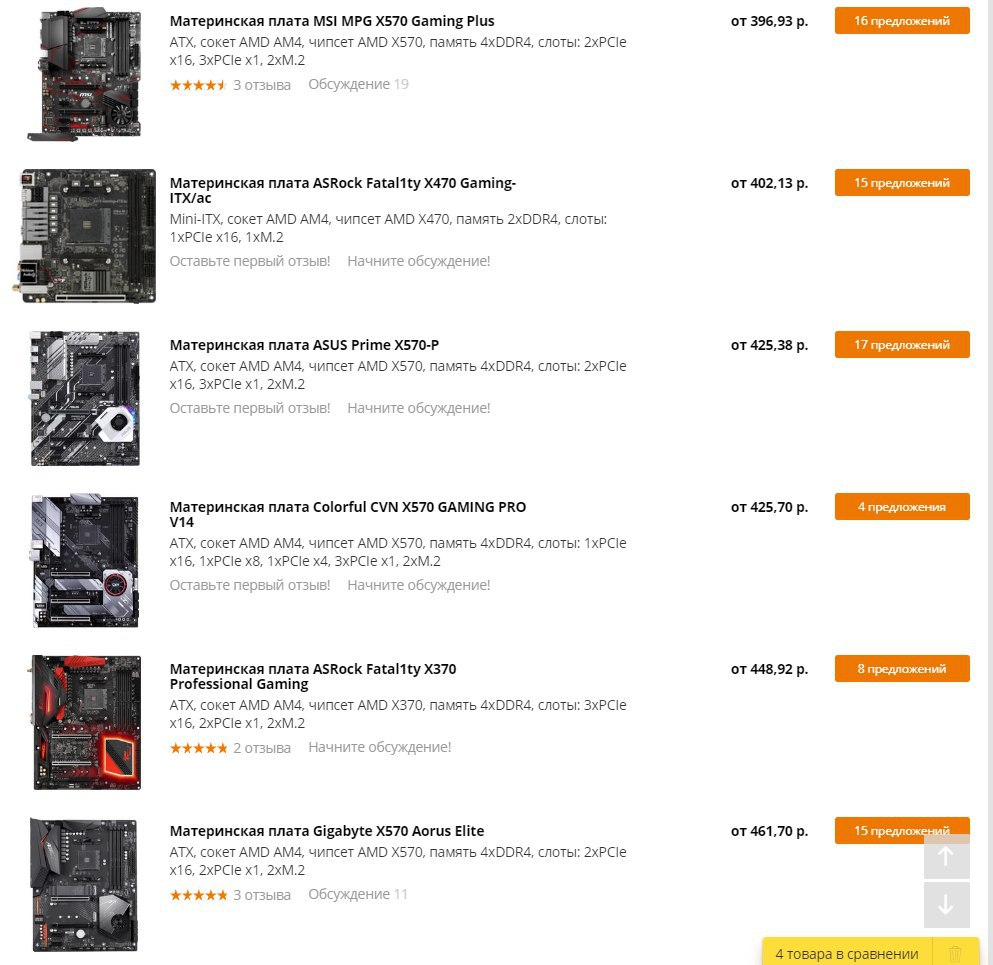Click 'Оставьте первый отзыв!' for ASUS Prime
Viewport: 993px width, 965px height.
[250, 408]
